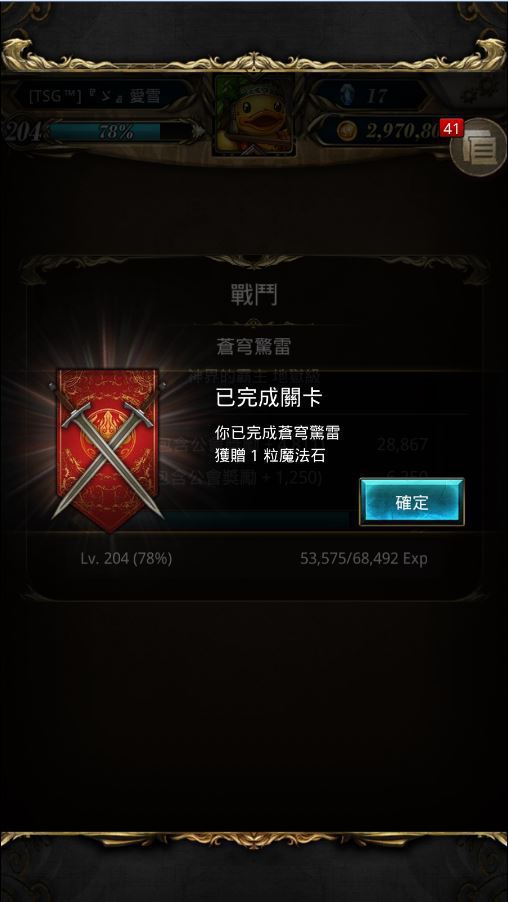
Task: Confirm the stage clear with the 確定 button
Action: [x=412, y=502]
